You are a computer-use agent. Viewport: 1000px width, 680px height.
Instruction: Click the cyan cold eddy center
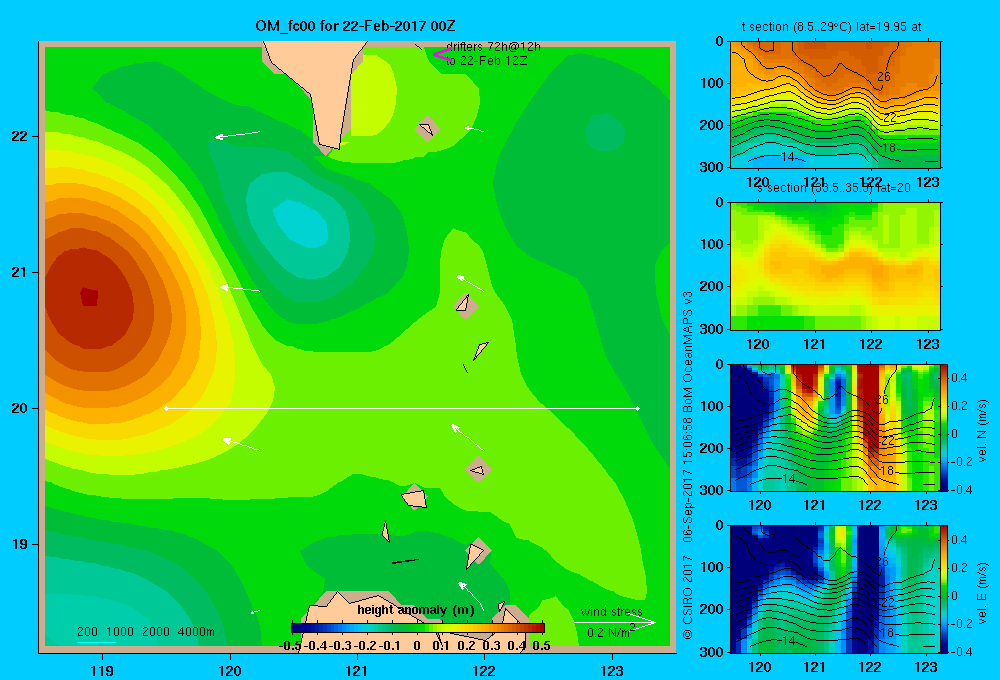point(302,223)
